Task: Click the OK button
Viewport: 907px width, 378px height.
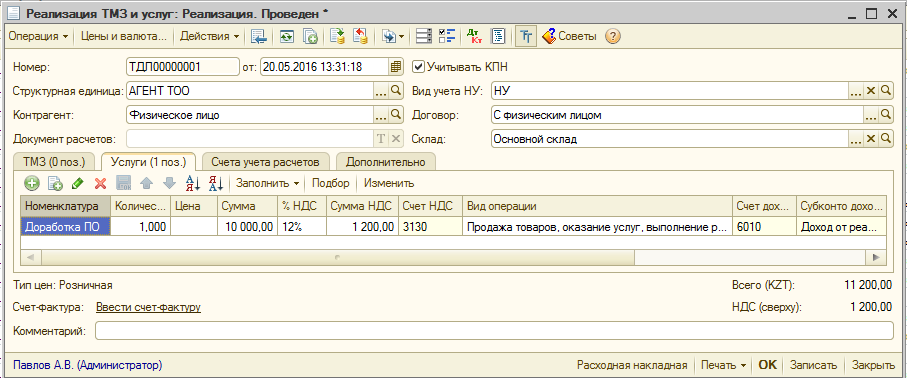Action: pos(768,365)
